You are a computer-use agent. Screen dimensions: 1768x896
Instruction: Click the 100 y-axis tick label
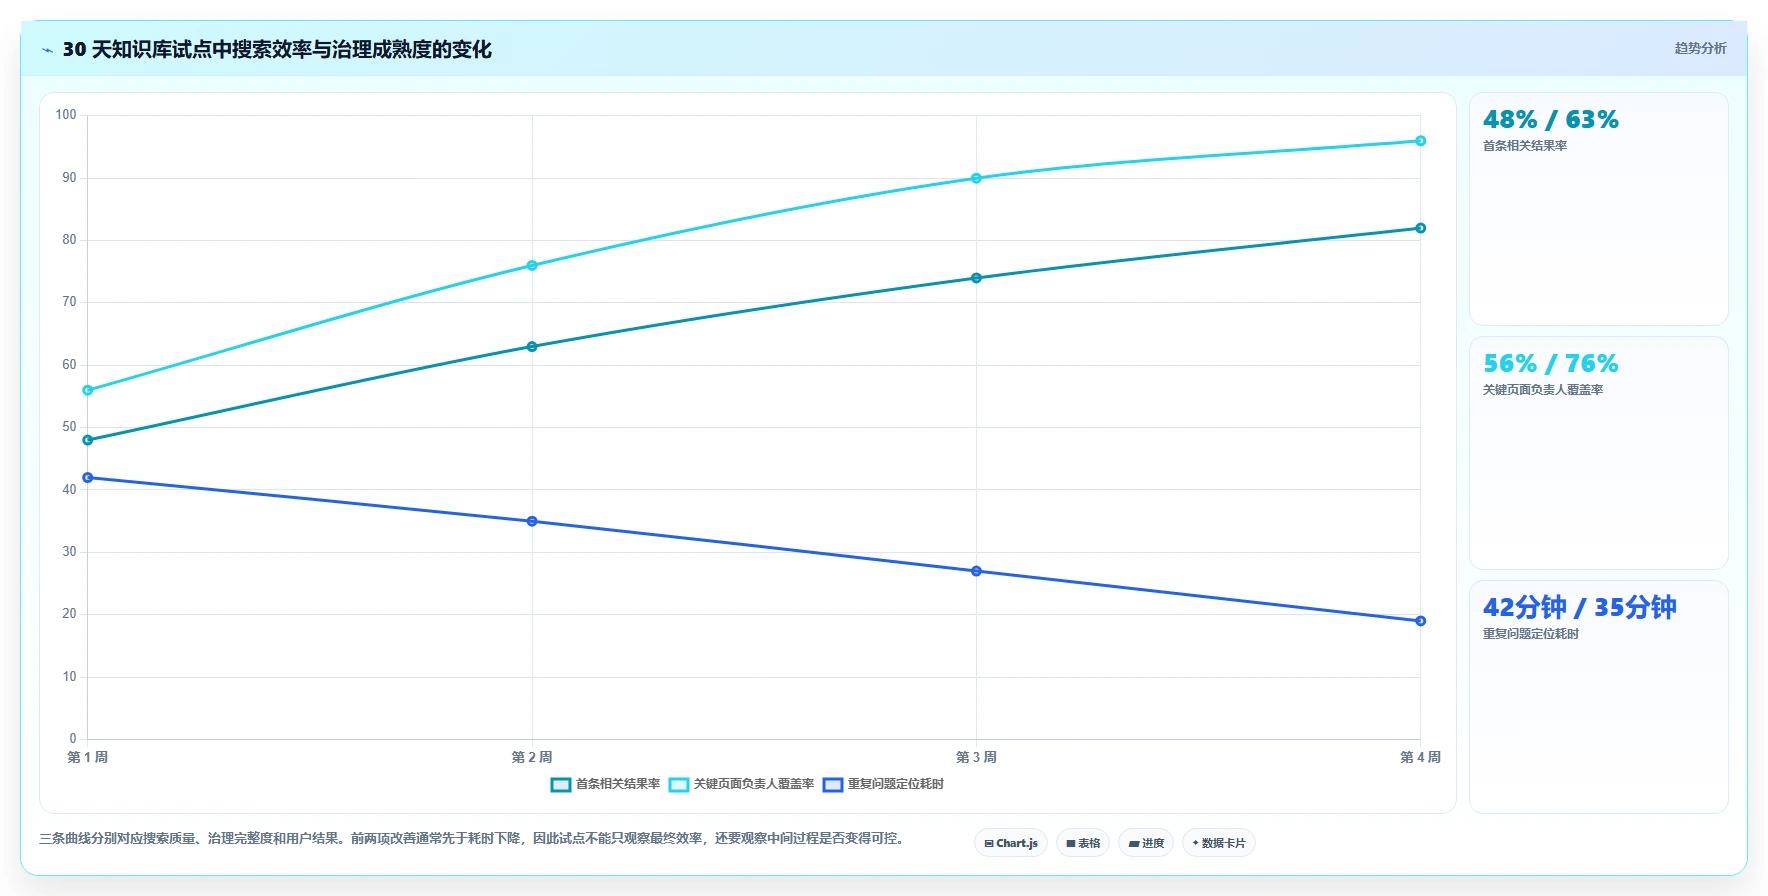[x=66, y=115]
